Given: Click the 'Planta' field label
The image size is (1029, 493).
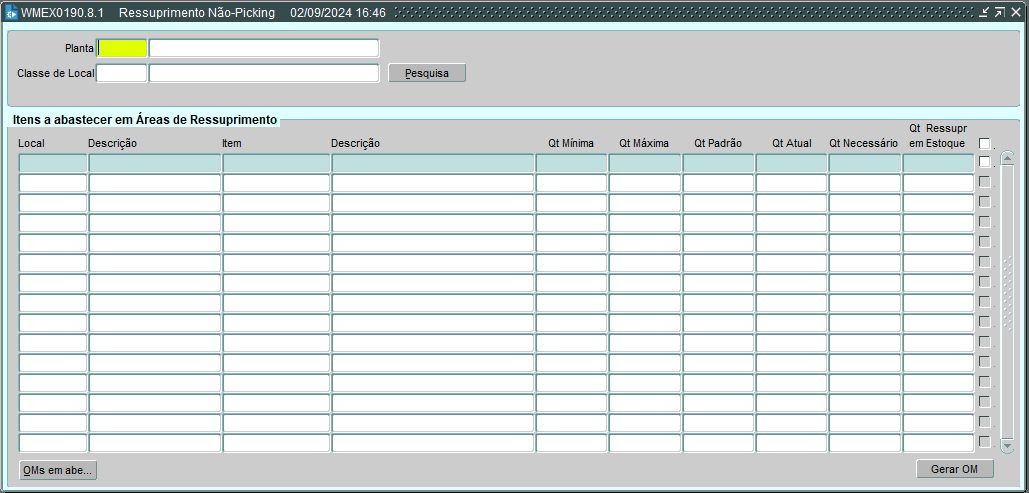Looking at the screenshot, I should pos(79,48).
